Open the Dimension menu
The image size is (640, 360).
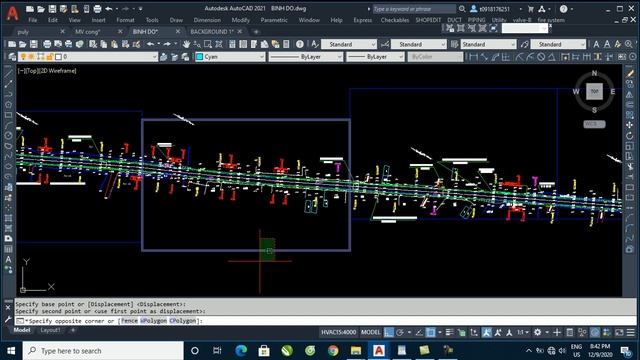click(207, 20)
